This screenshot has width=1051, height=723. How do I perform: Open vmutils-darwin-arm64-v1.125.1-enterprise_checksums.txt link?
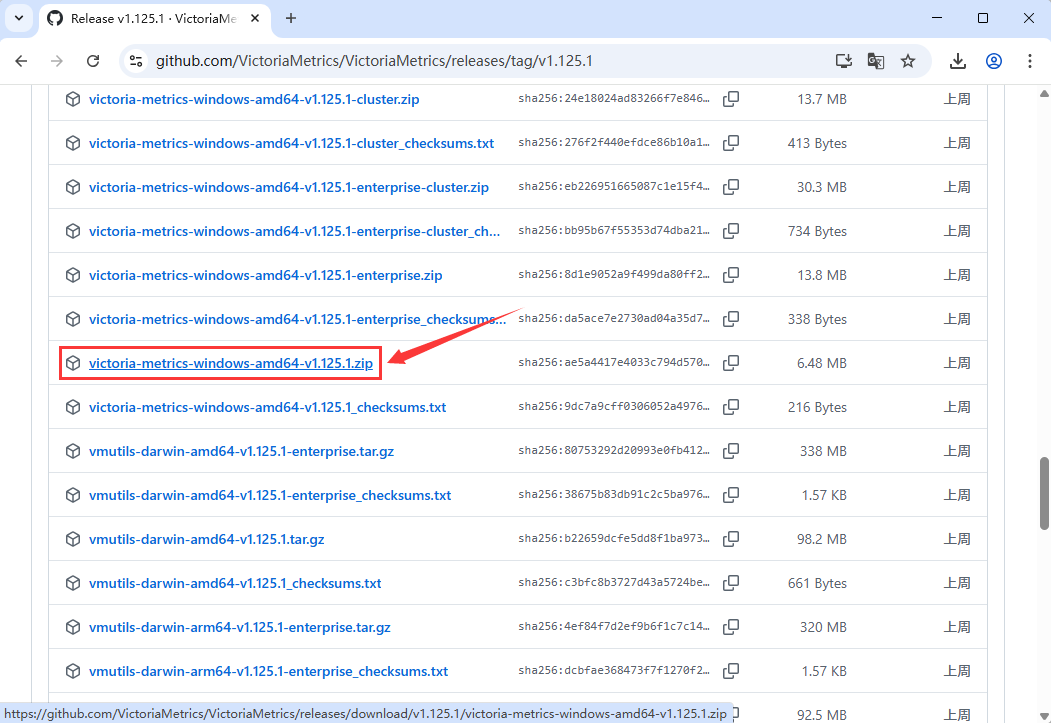pos(269,671)
